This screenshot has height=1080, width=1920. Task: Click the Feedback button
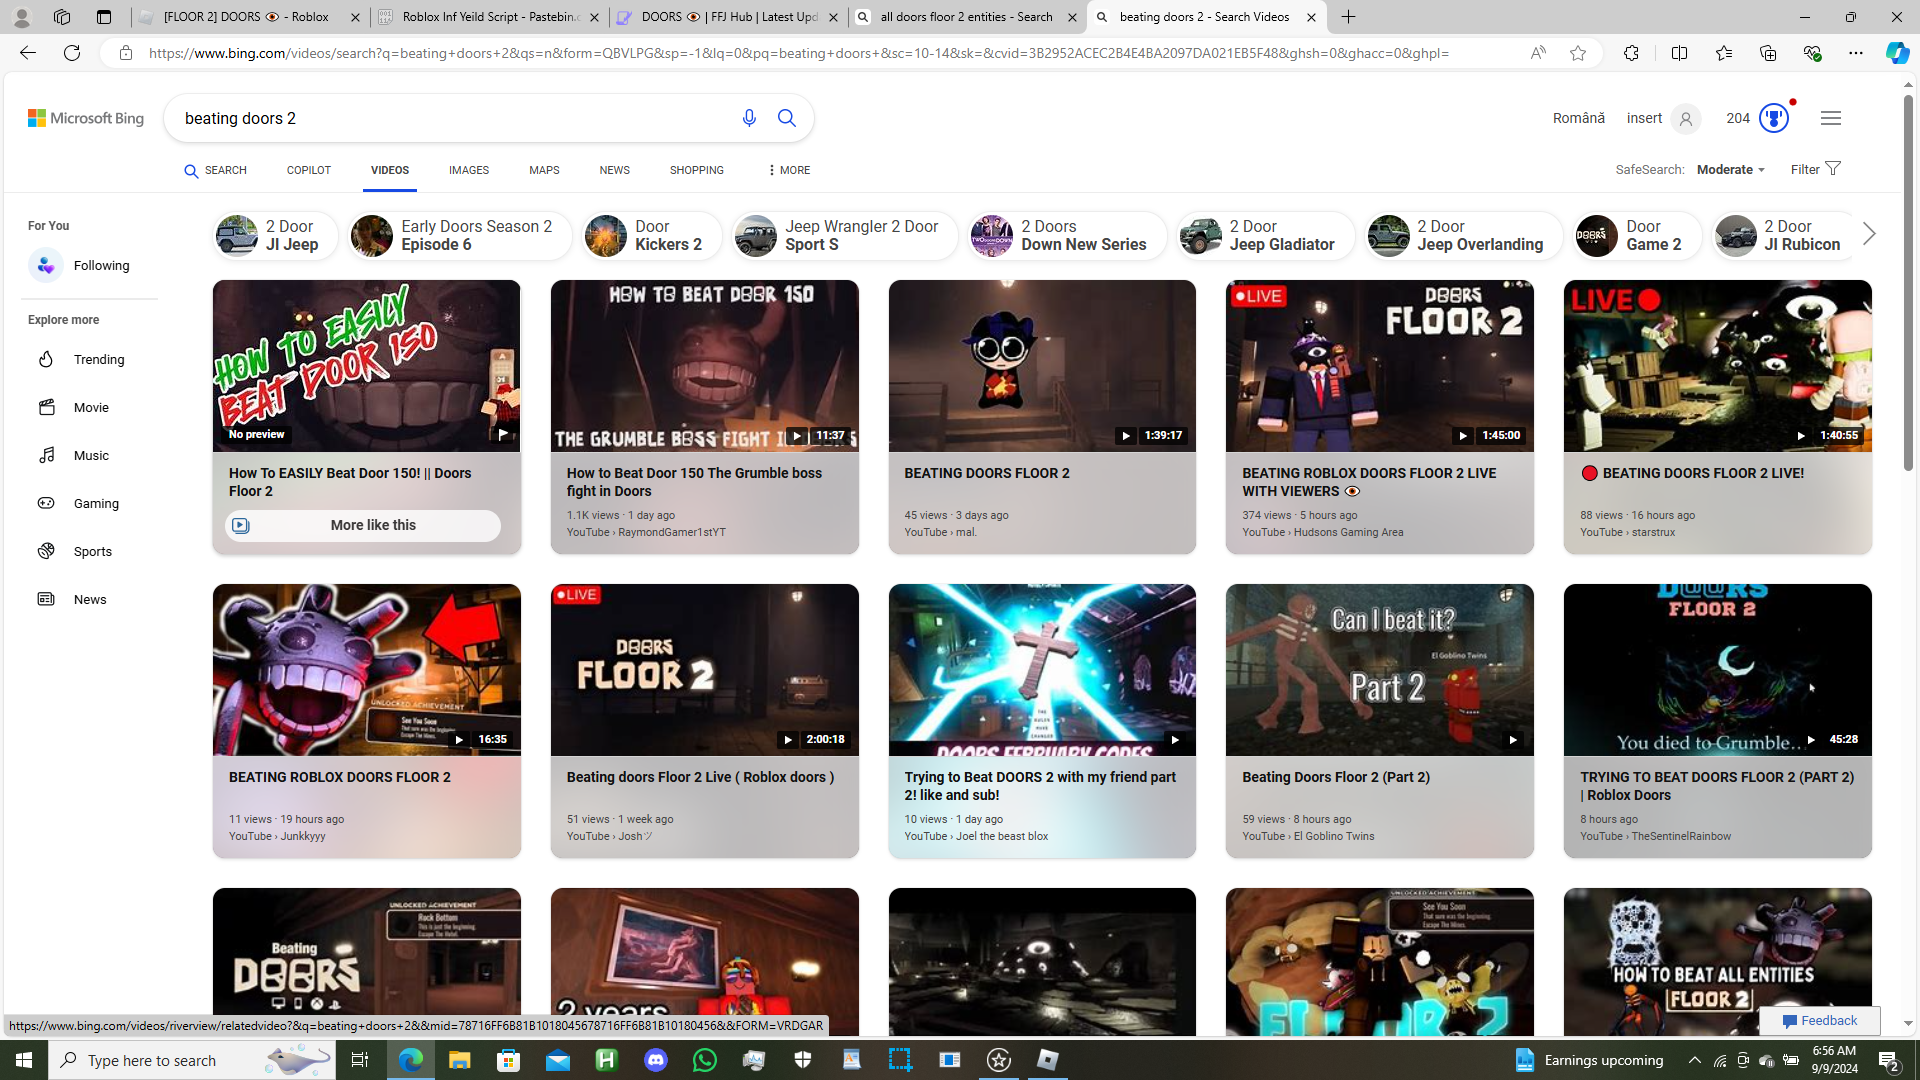point(1819,1020)
